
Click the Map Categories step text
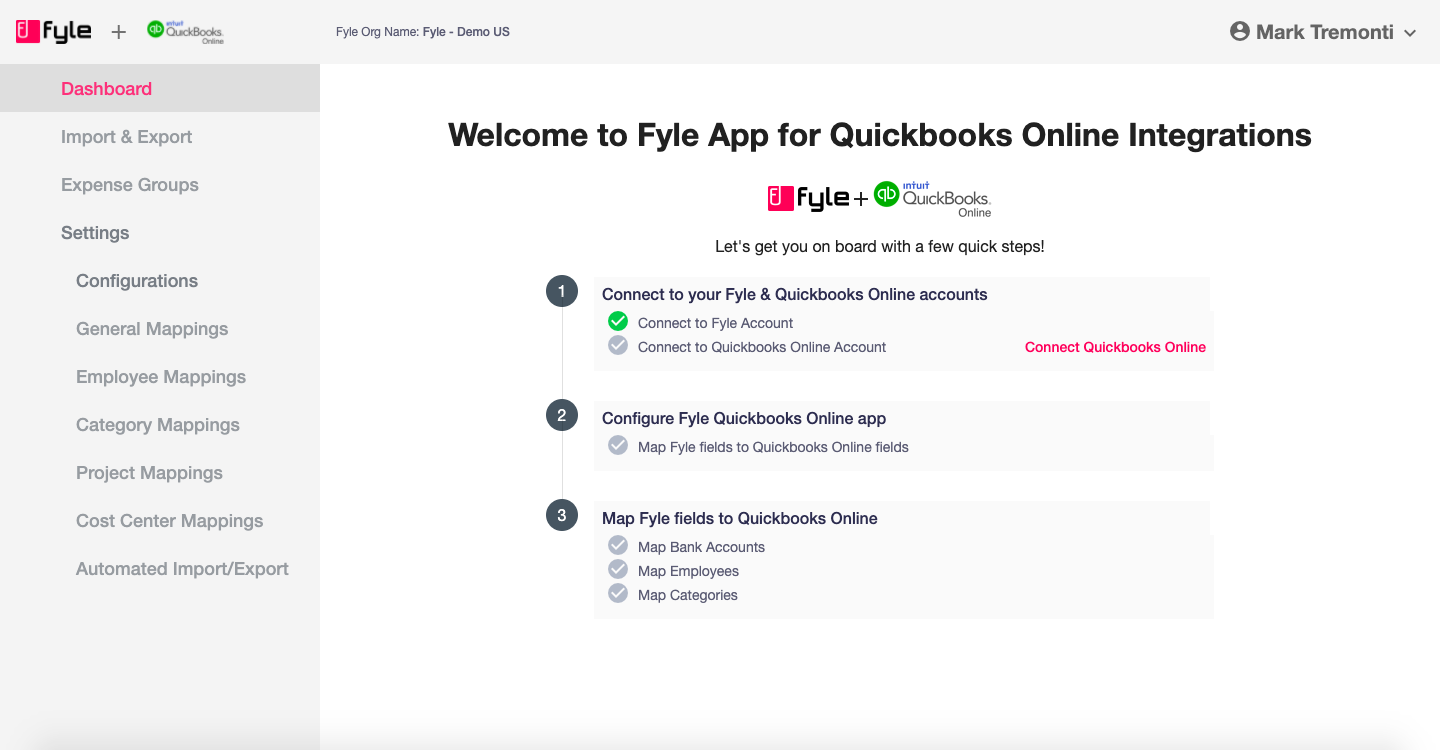[688, 595]
